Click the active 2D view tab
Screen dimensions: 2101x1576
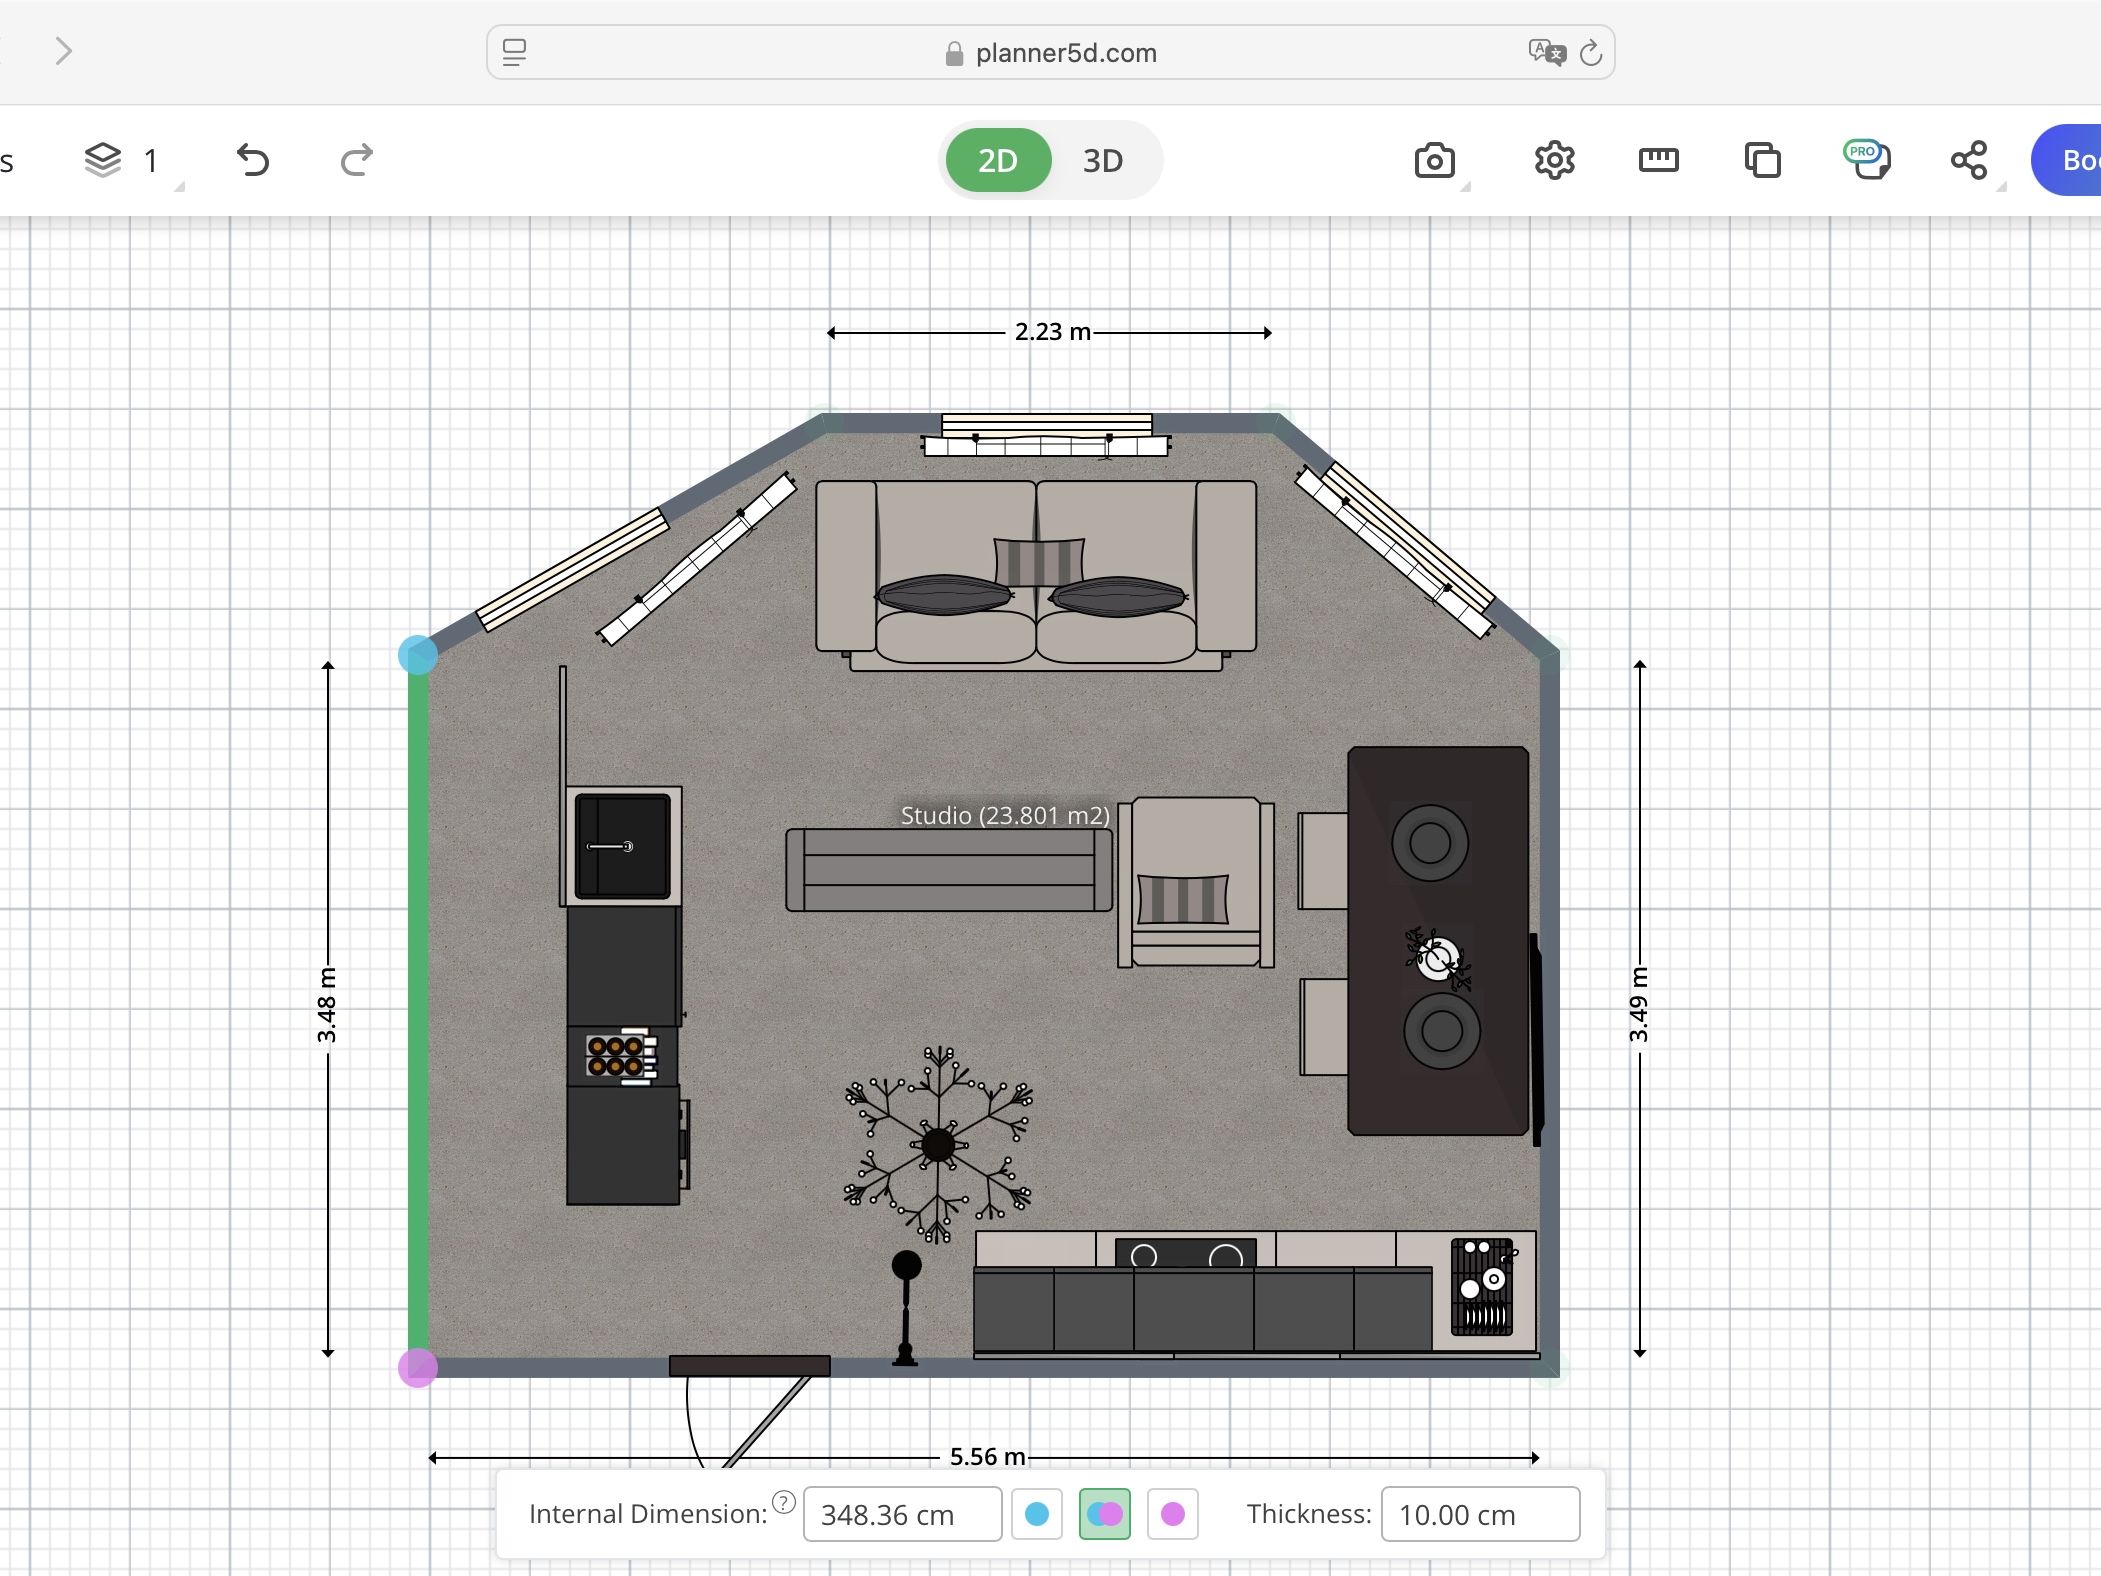(997, 160)
